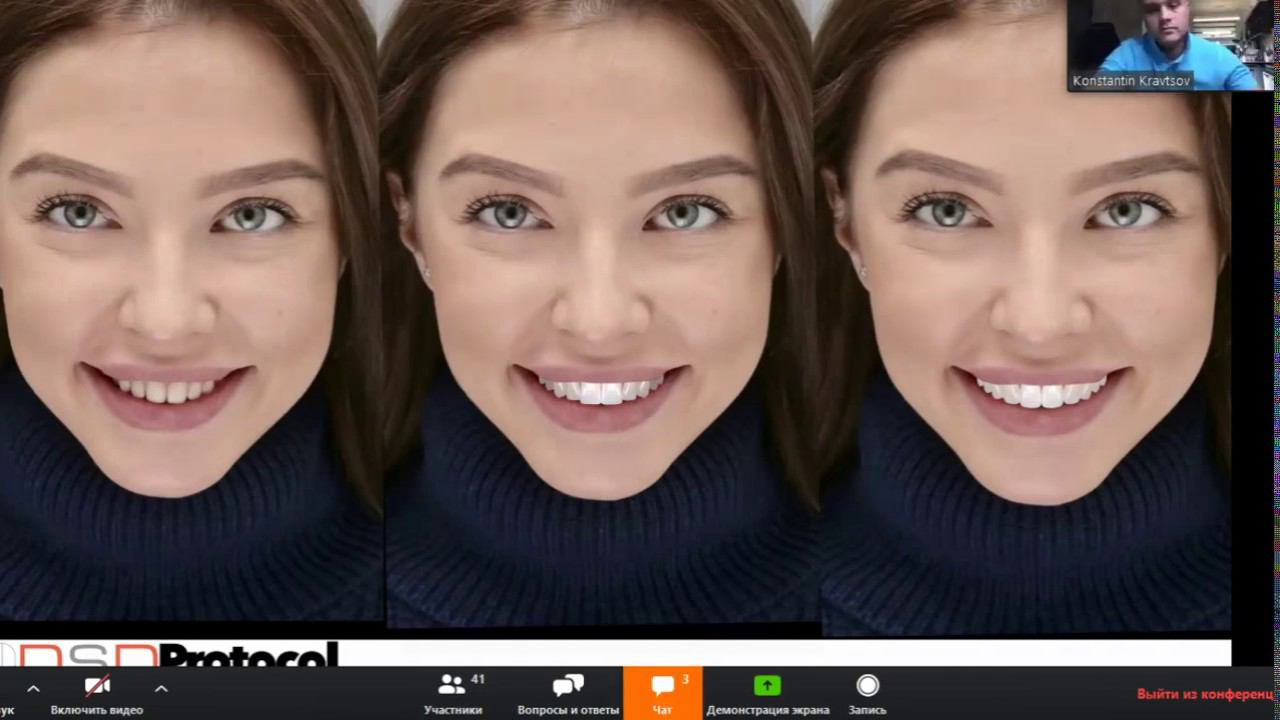
Task: Open the Участники participants panel
Action: point(453,694)
